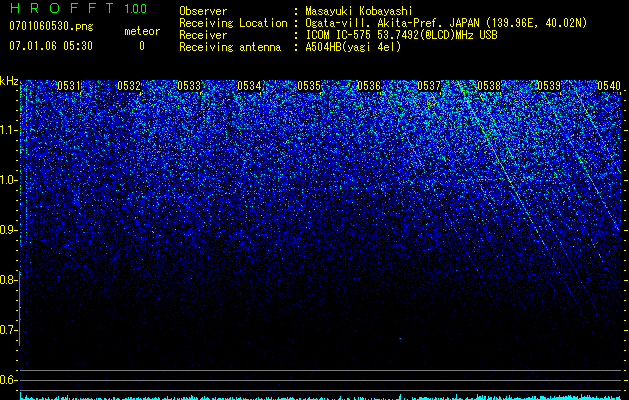Click the 0536 time marker
This screenshot has width=629, height=400.
tap(369, 86)
